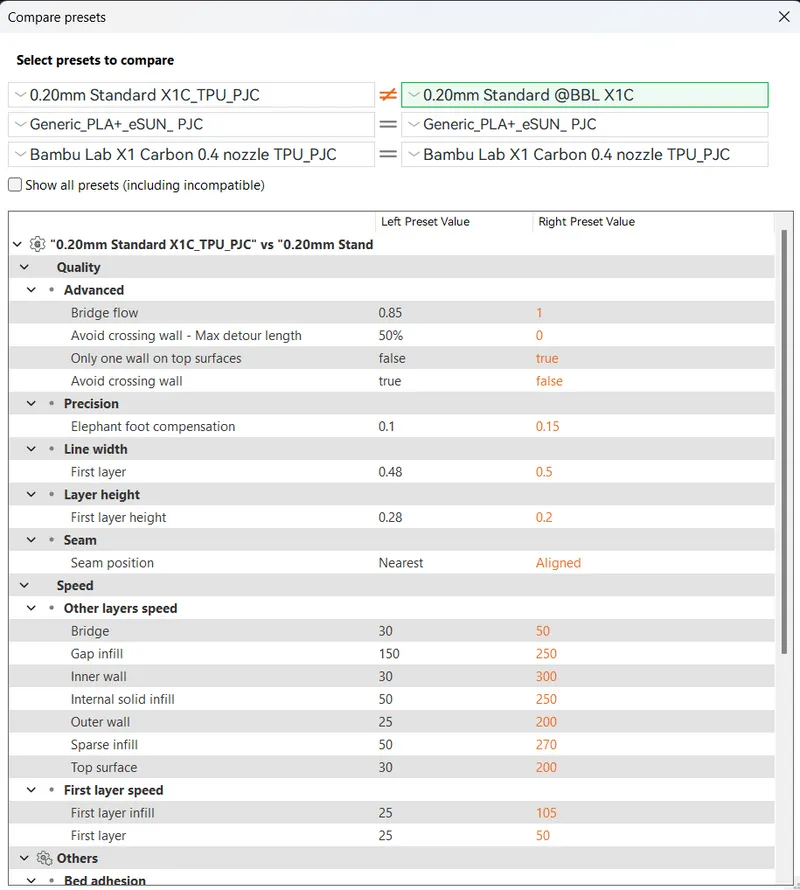
Task: Click equals icon beside Bambu Lab X1 Carbon
Action: tap(388, 154)
